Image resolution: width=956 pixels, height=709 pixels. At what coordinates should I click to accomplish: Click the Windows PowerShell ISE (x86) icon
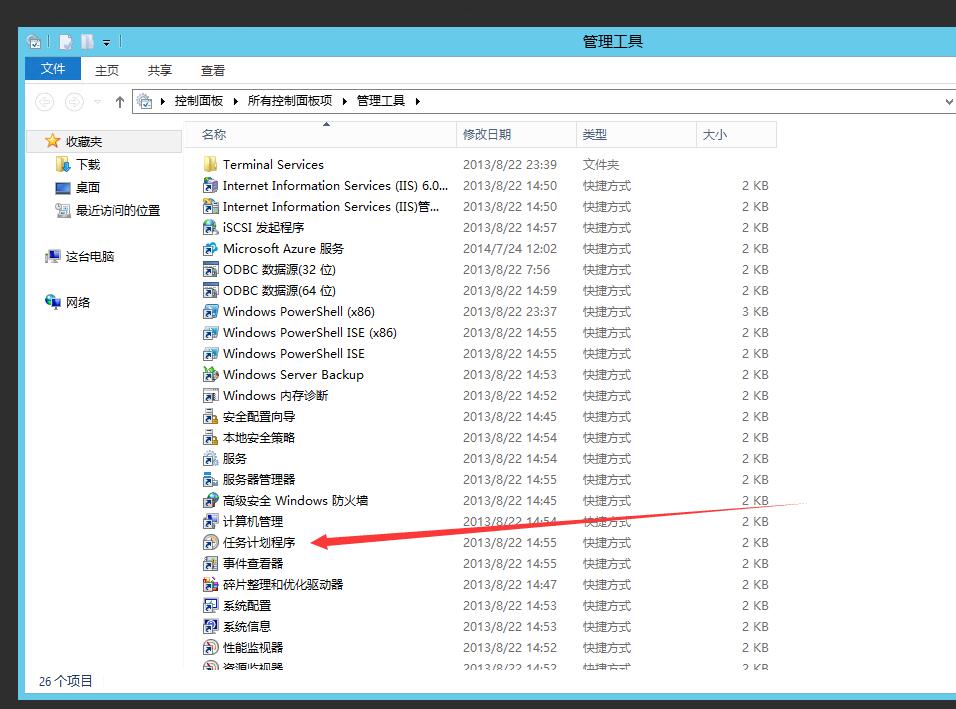click(210, 332)
